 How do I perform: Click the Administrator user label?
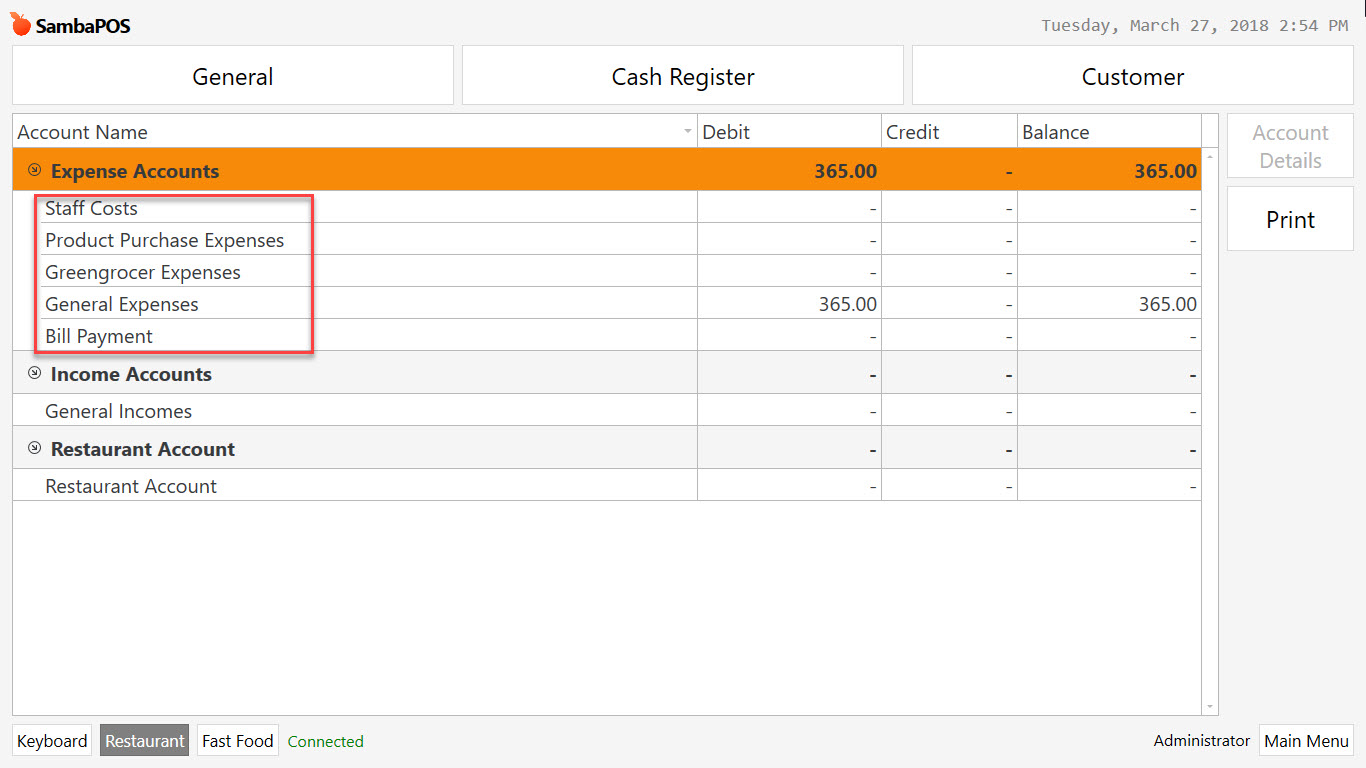[1201, 740]
